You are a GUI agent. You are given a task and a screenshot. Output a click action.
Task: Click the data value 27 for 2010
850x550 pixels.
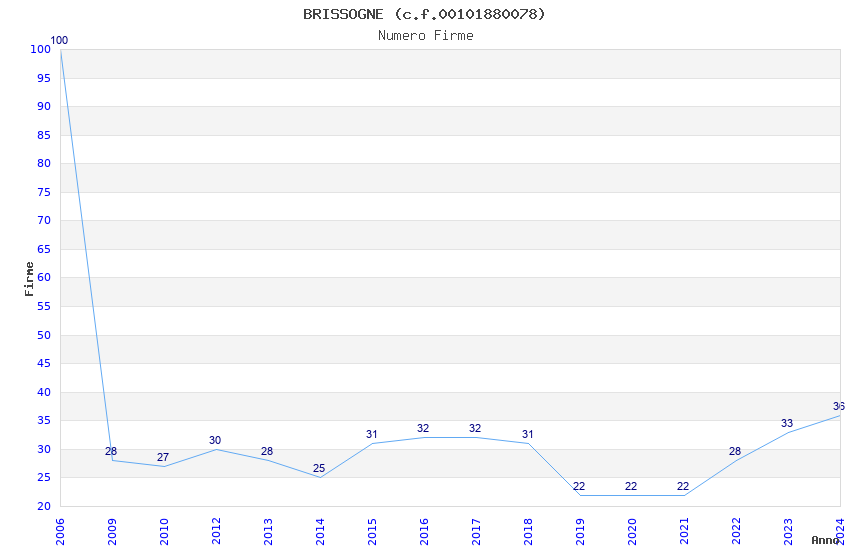coord(163,457)
